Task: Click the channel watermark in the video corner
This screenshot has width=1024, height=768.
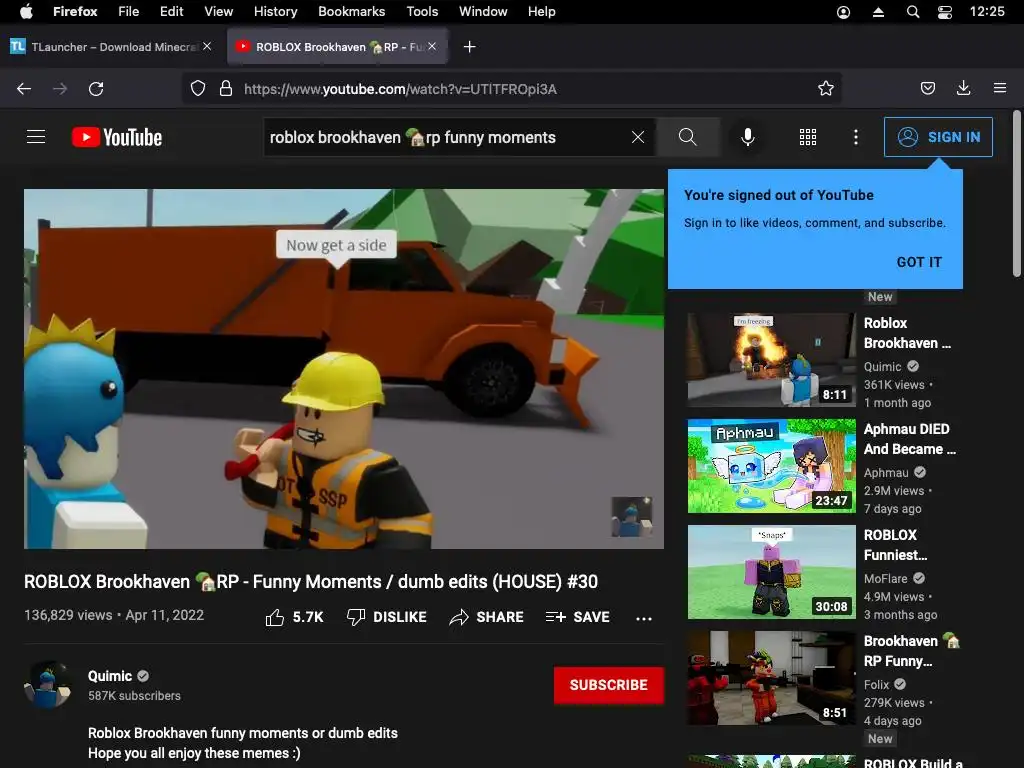Action: 631,517
